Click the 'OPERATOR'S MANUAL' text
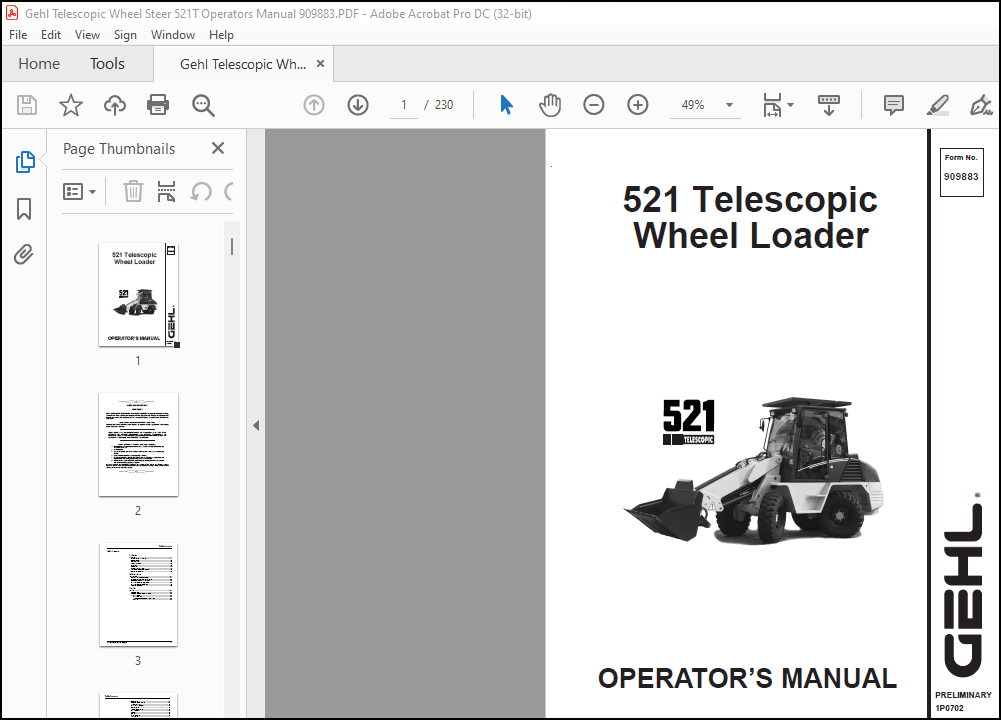1001x720 pixels. point(747,679)
